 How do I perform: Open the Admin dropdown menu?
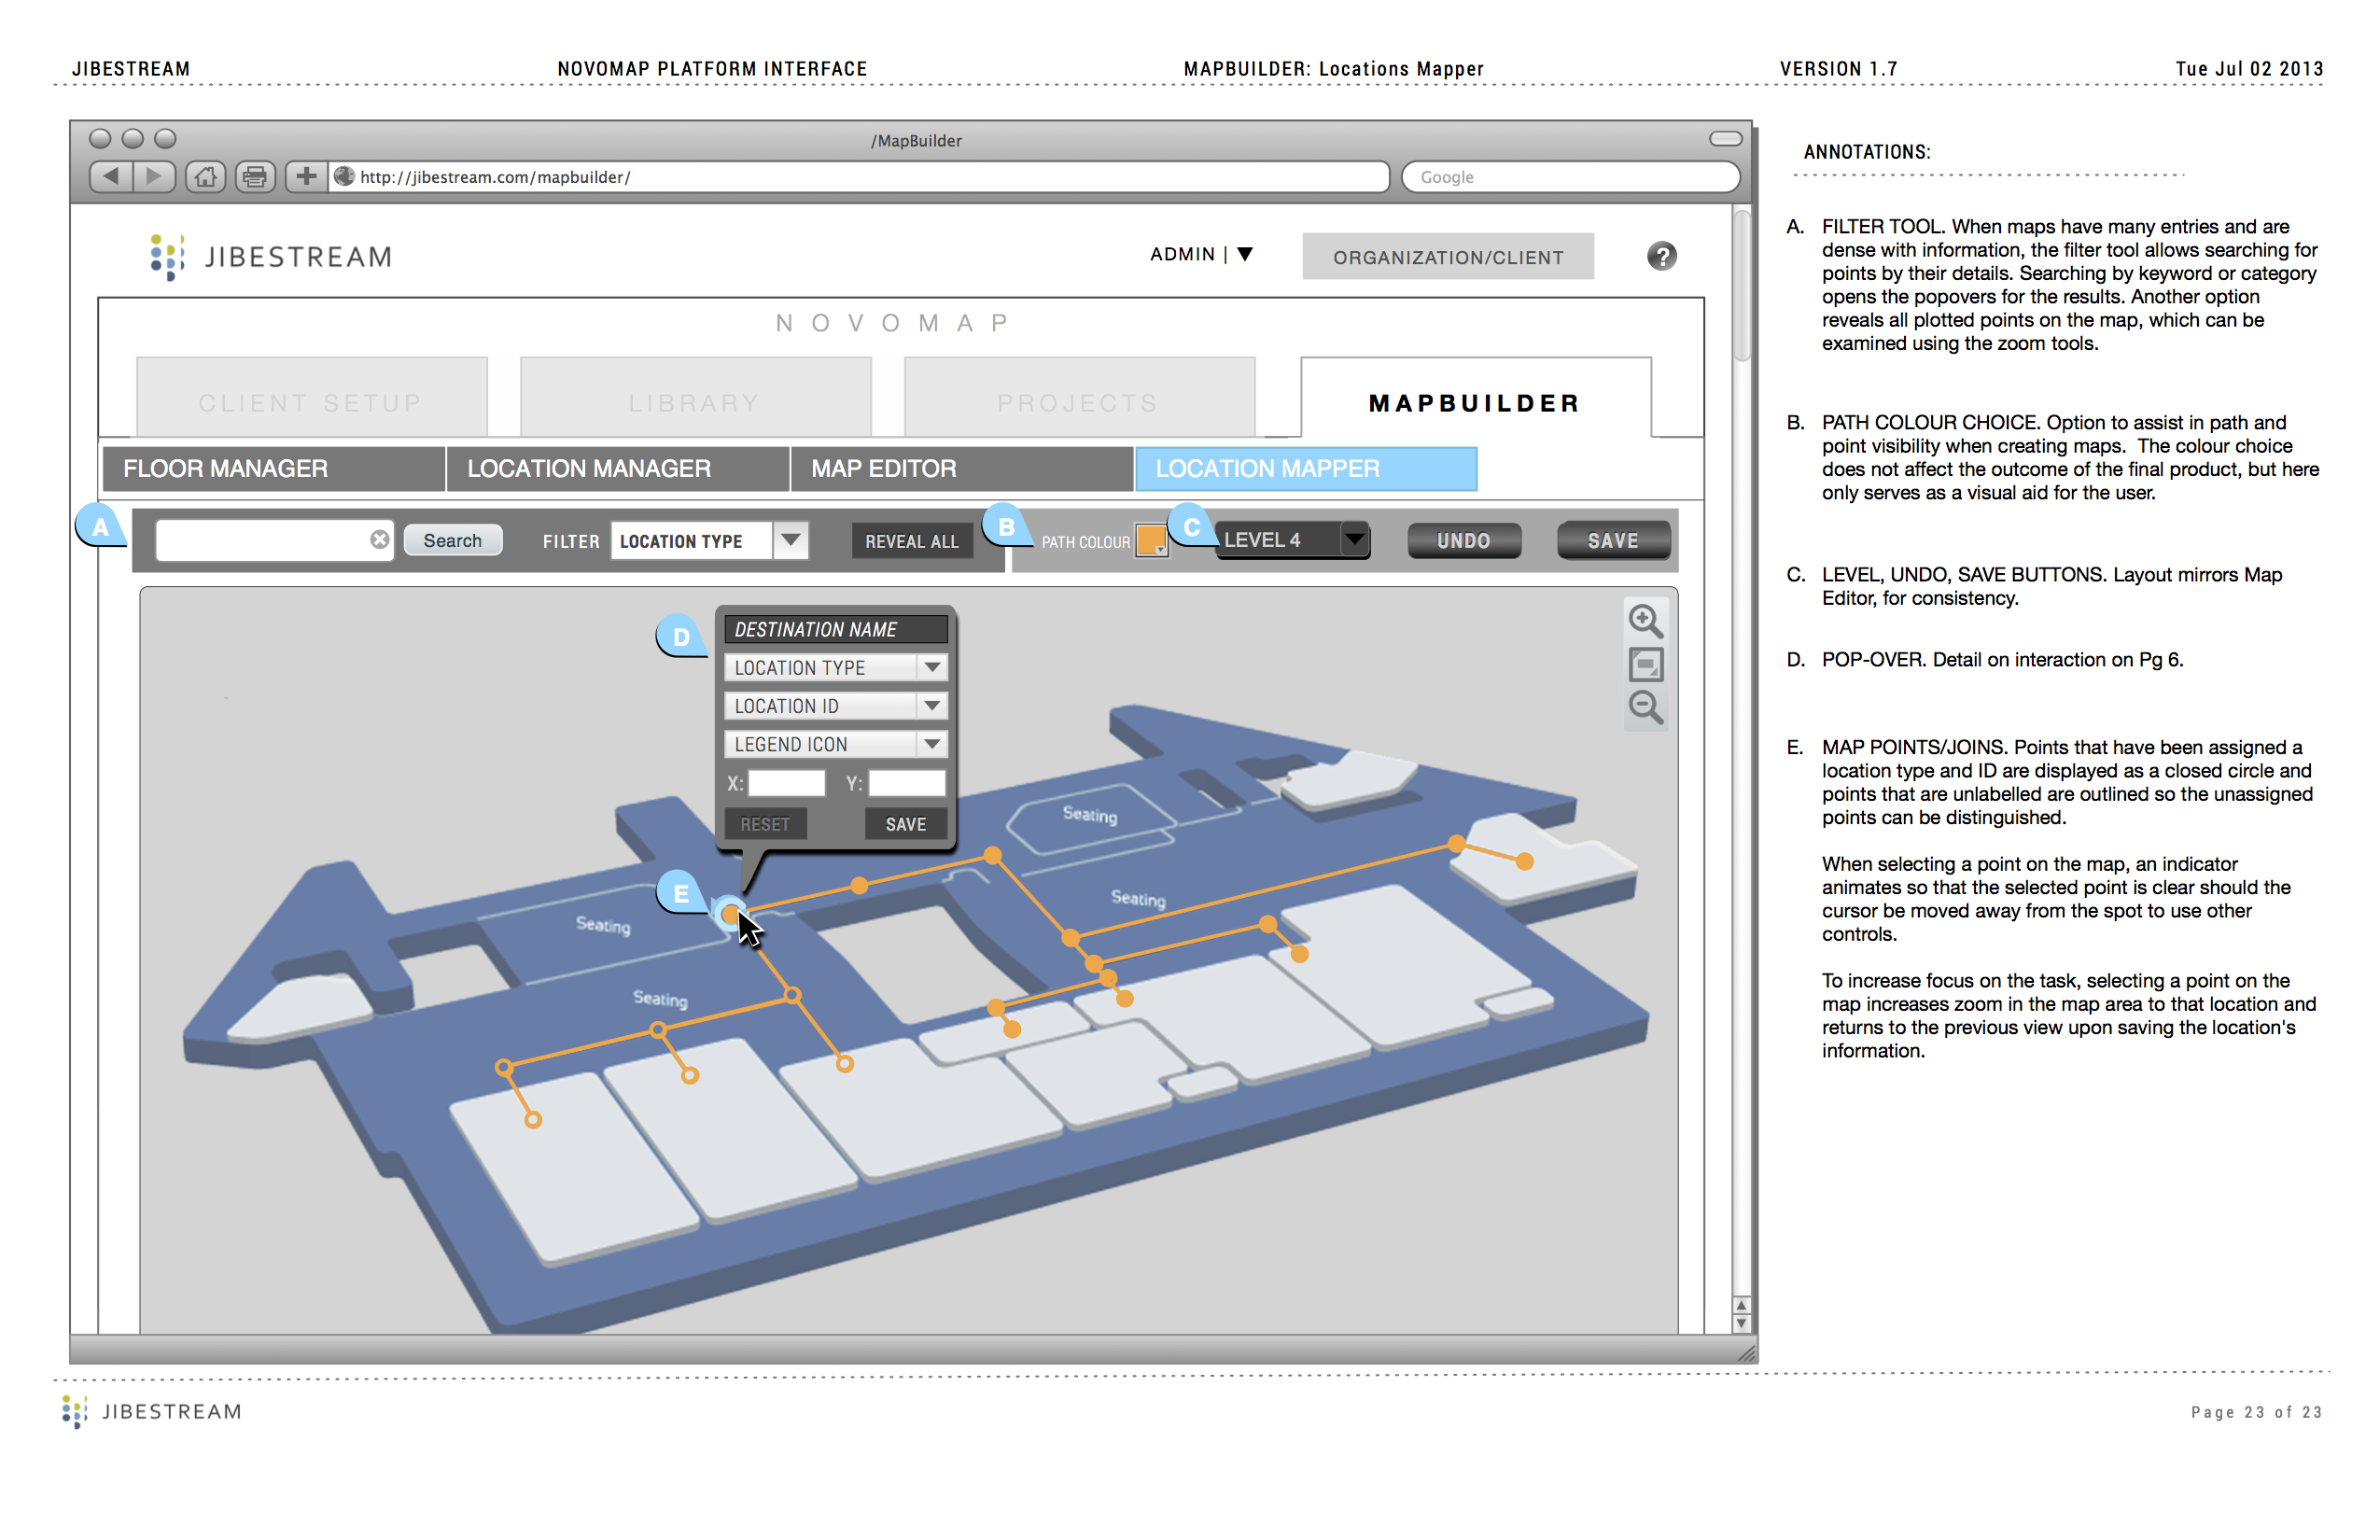1201,254
